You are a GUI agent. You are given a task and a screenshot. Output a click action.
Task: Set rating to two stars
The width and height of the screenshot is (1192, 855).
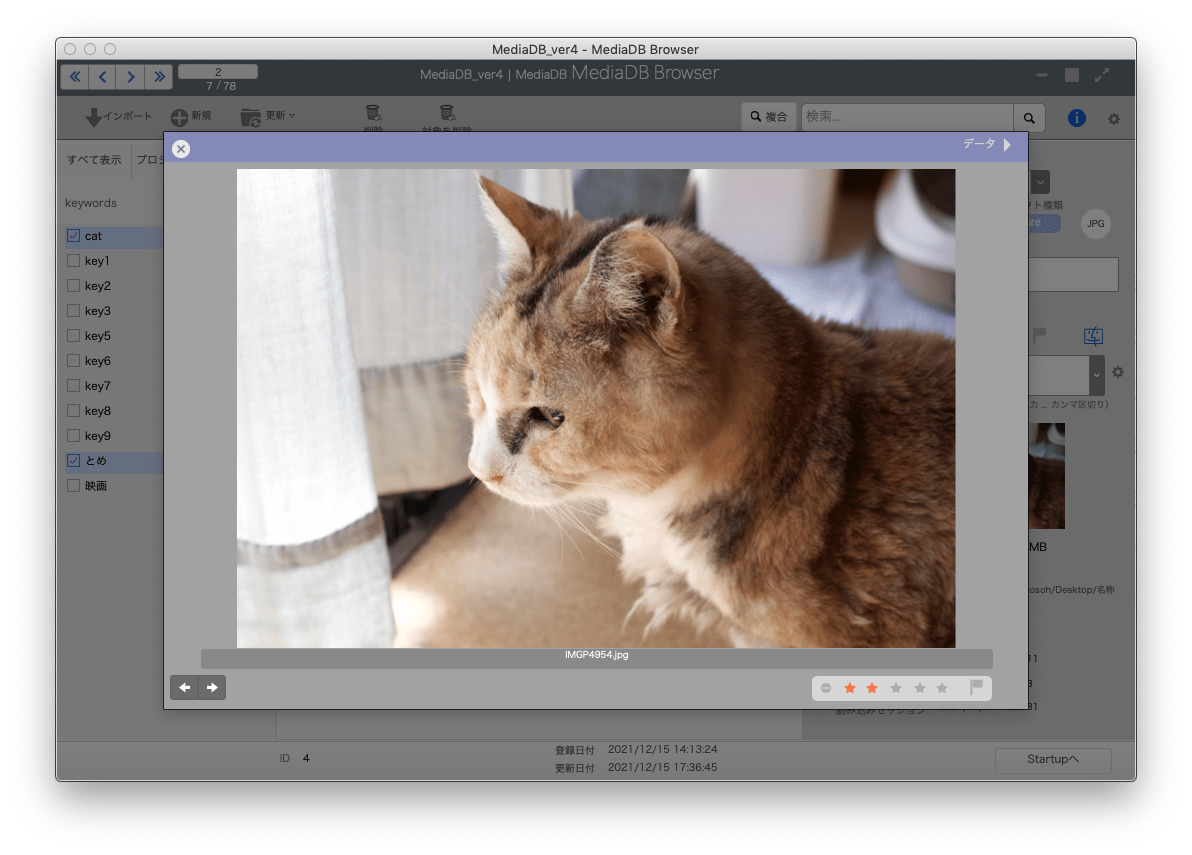872,689
